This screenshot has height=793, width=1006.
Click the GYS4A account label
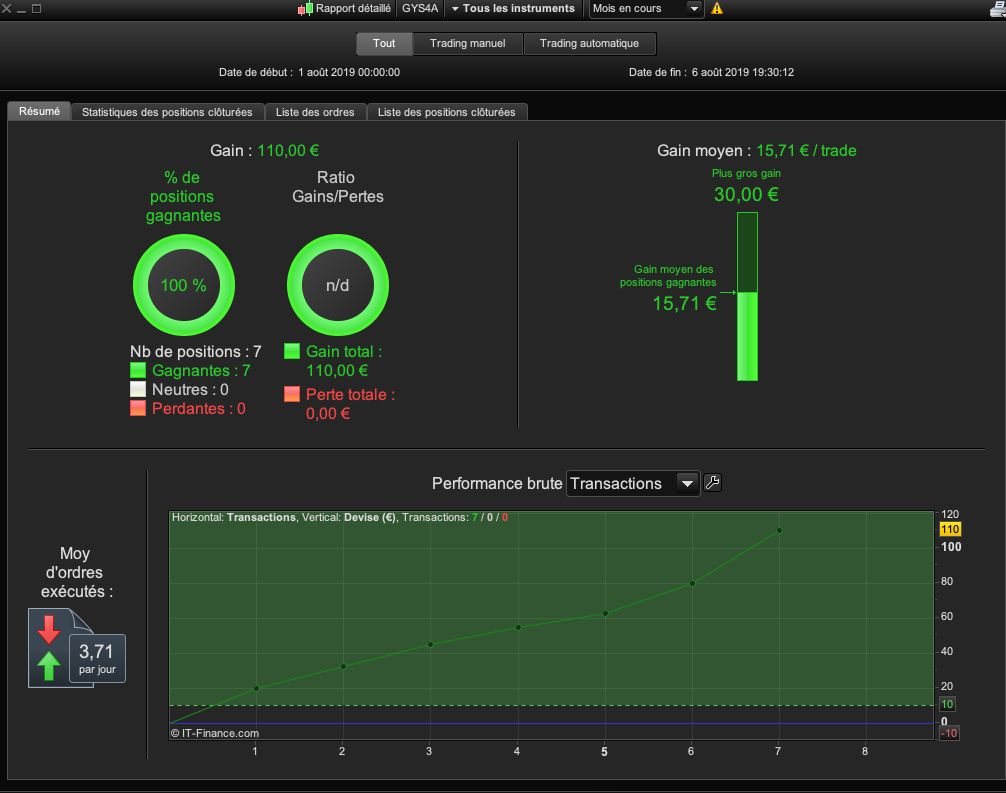tap(420, 9)
